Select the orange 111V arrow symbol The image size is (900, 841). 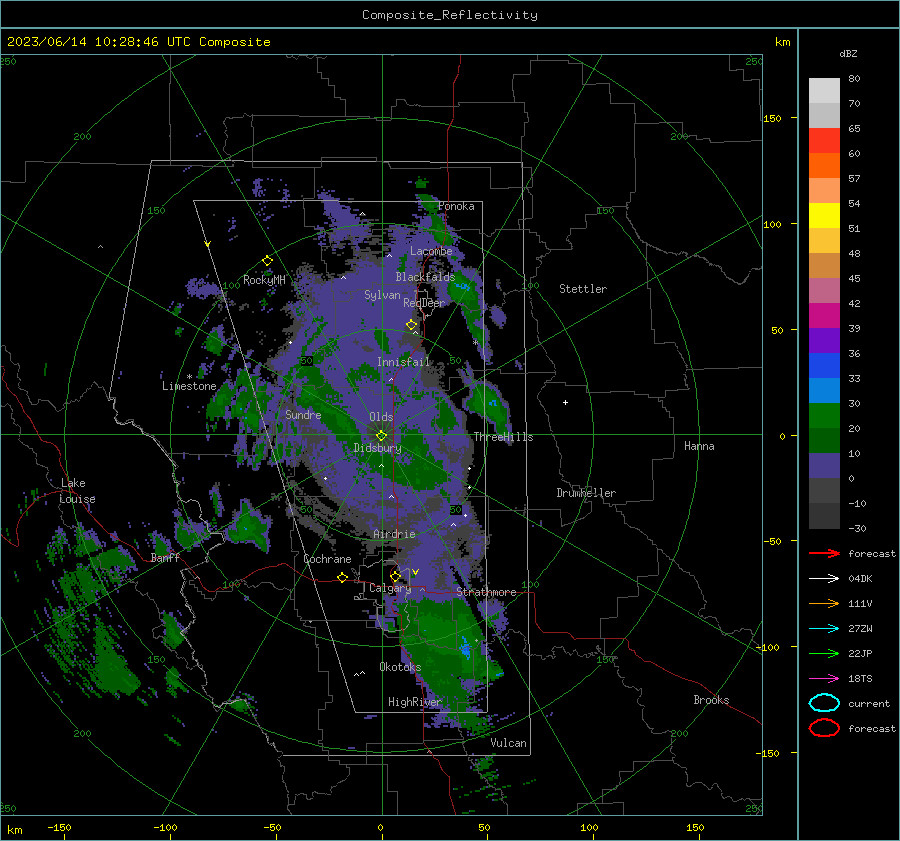tap(824, 603)
